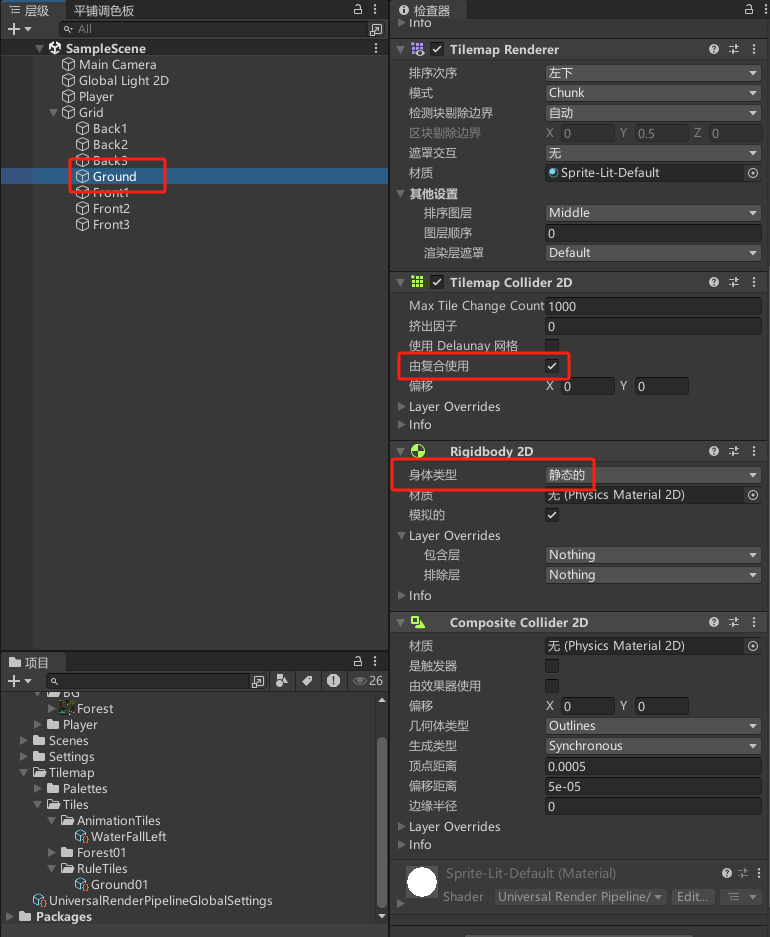Open help for Tilemap Collider 2D

tap(714, 282)
